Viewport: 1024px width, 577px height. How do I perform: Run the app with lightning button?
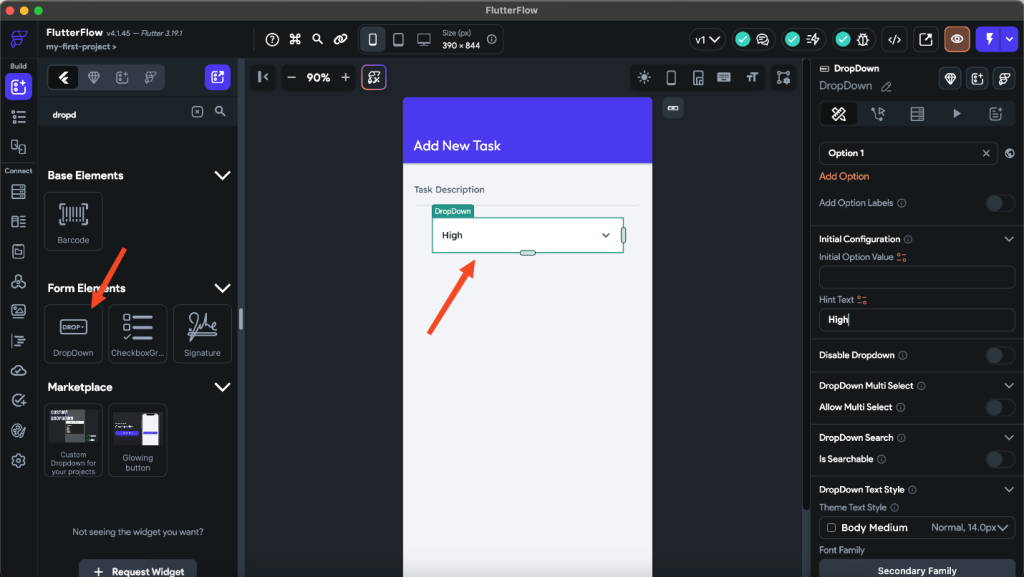tap(989, 40)
